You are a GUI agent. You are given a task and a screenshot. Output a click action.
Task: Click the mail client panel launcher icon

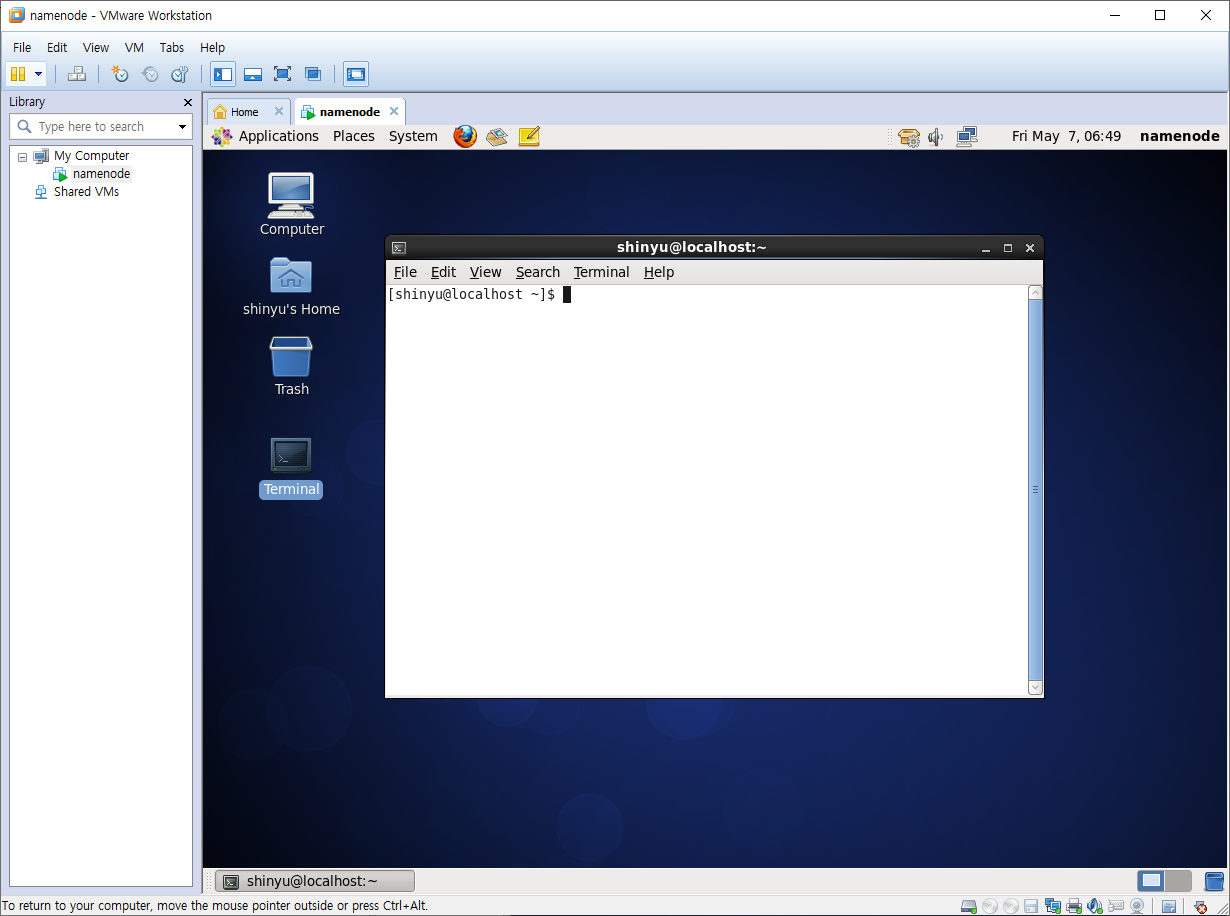tap(497, 136)
